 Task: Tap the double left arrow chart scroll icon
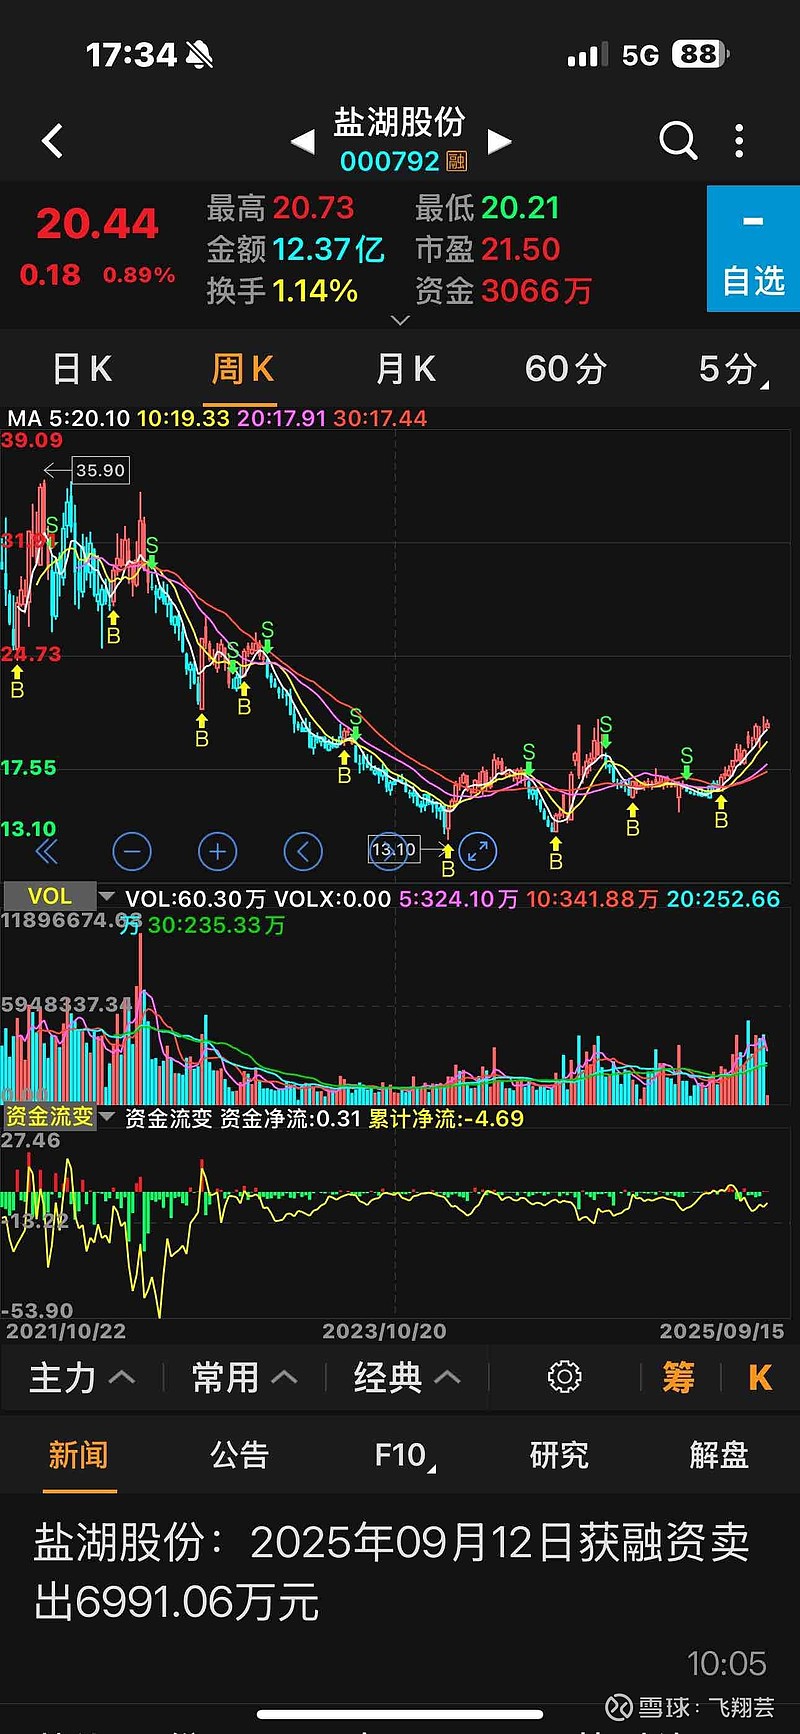coord(46,851)
